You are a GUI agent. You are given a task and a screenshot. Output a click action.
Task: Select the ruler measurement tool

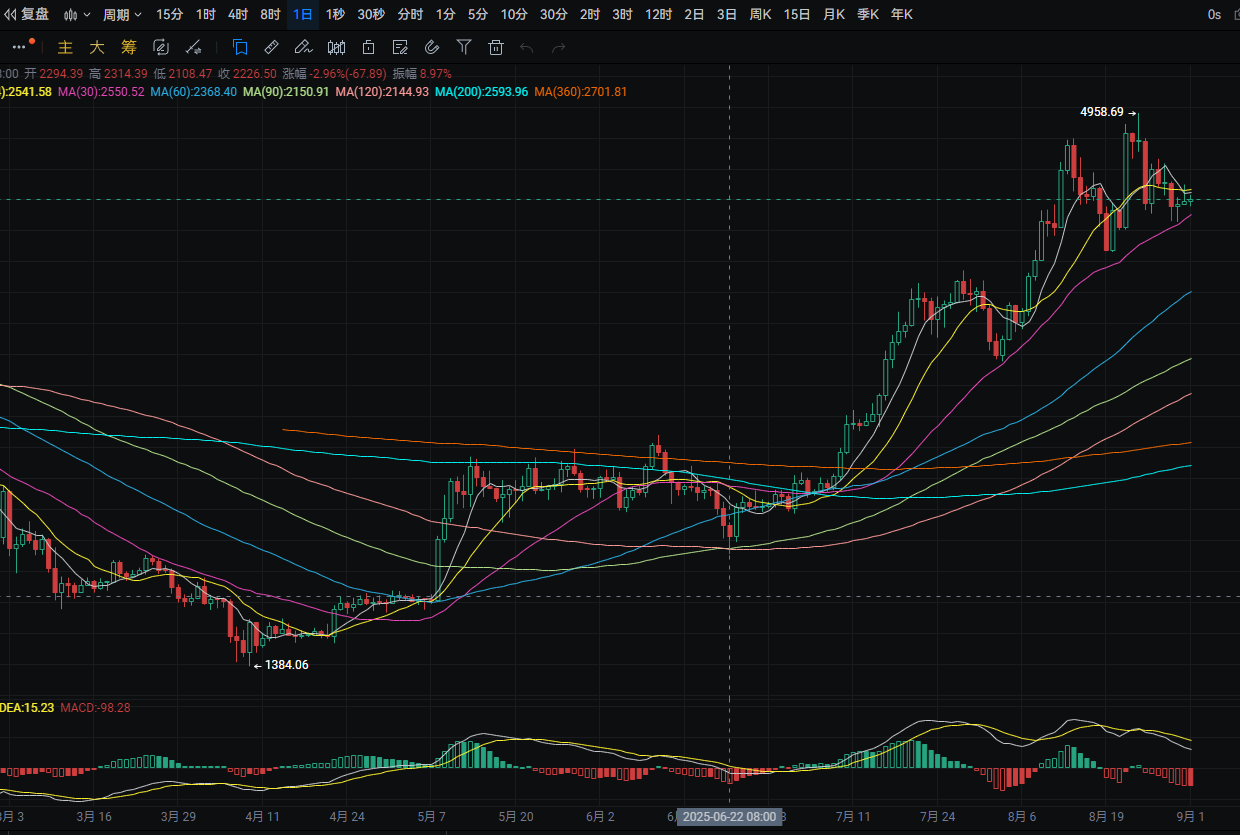click(x=271, y=47)
